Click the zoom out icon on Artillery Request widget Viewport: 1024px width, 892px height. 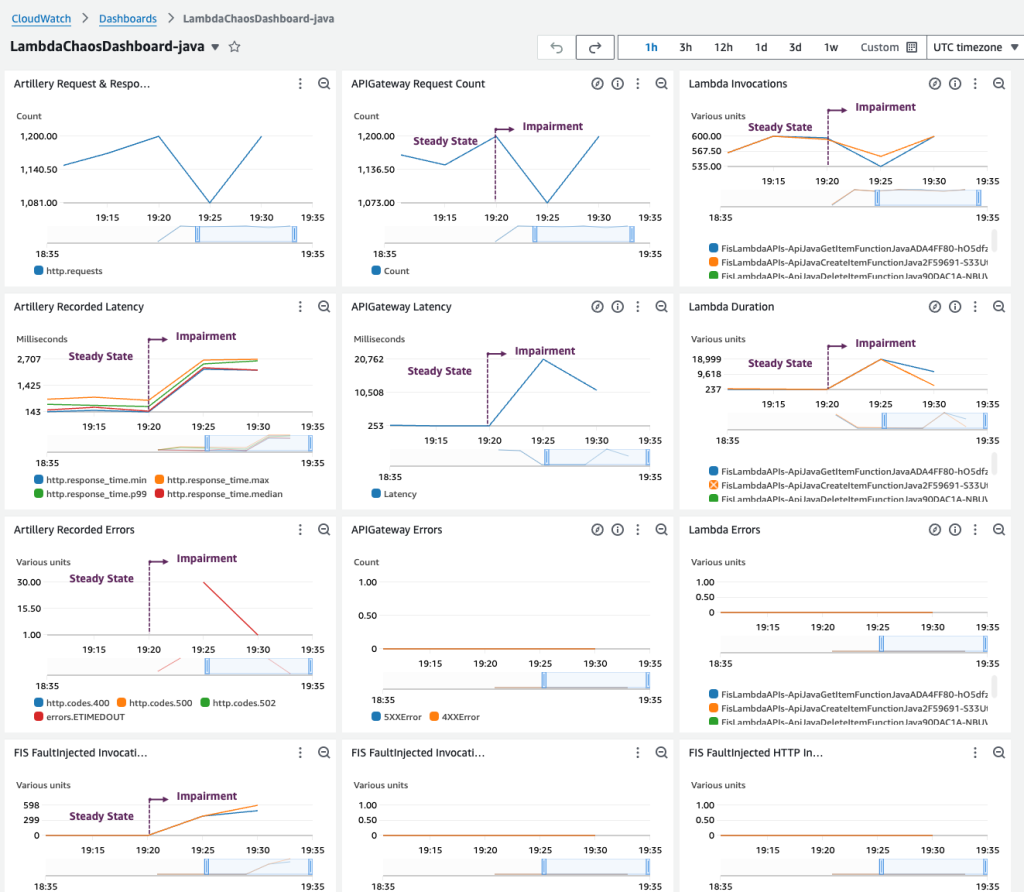click(x=324, y=84)
